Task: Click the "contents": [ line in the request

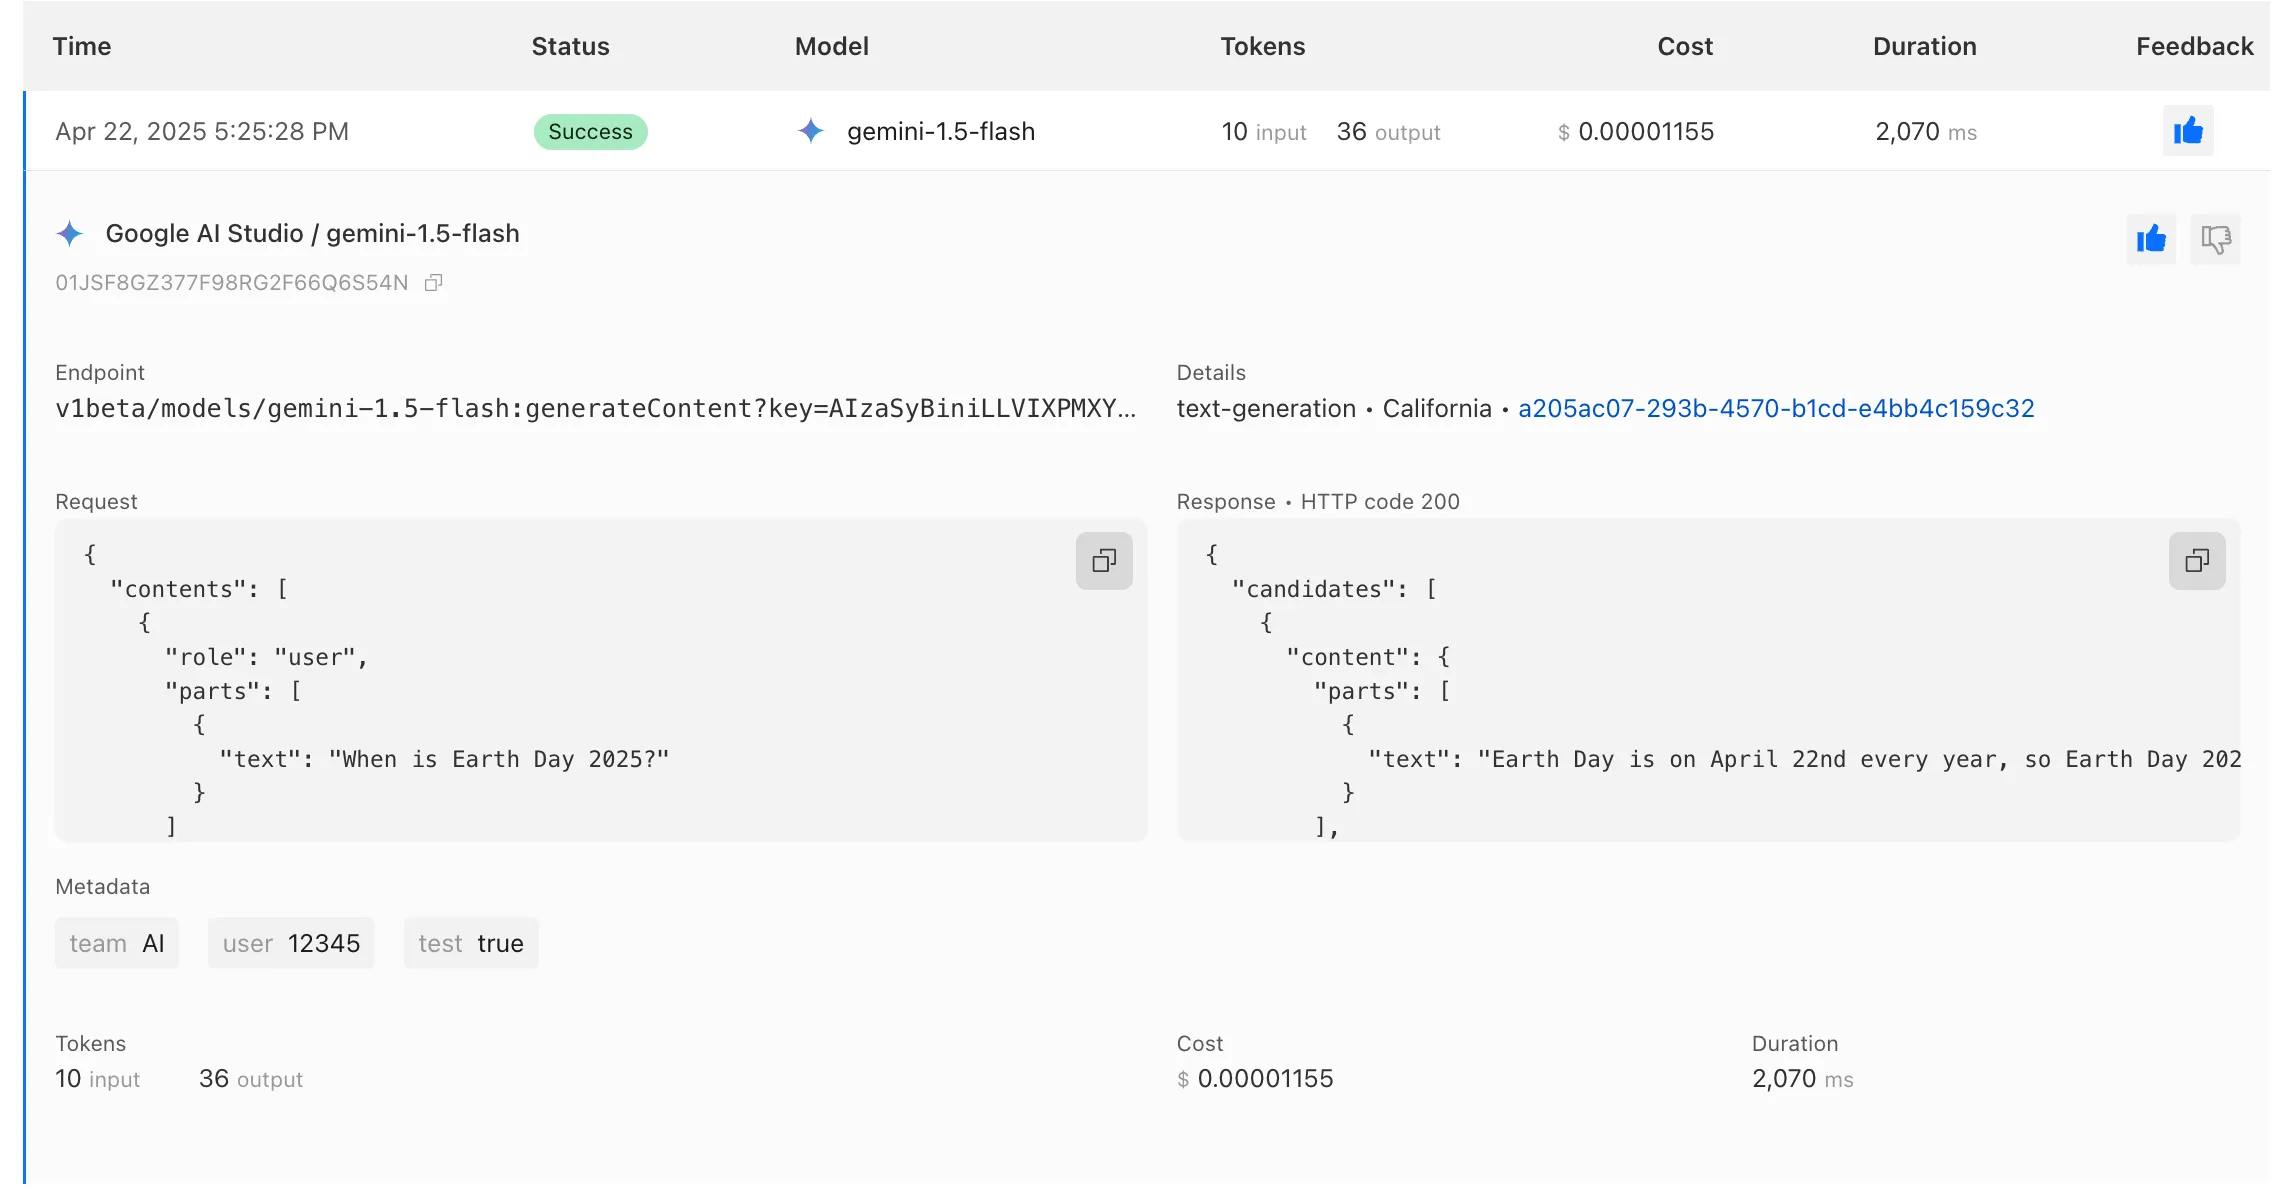Action: coord(200,589)
